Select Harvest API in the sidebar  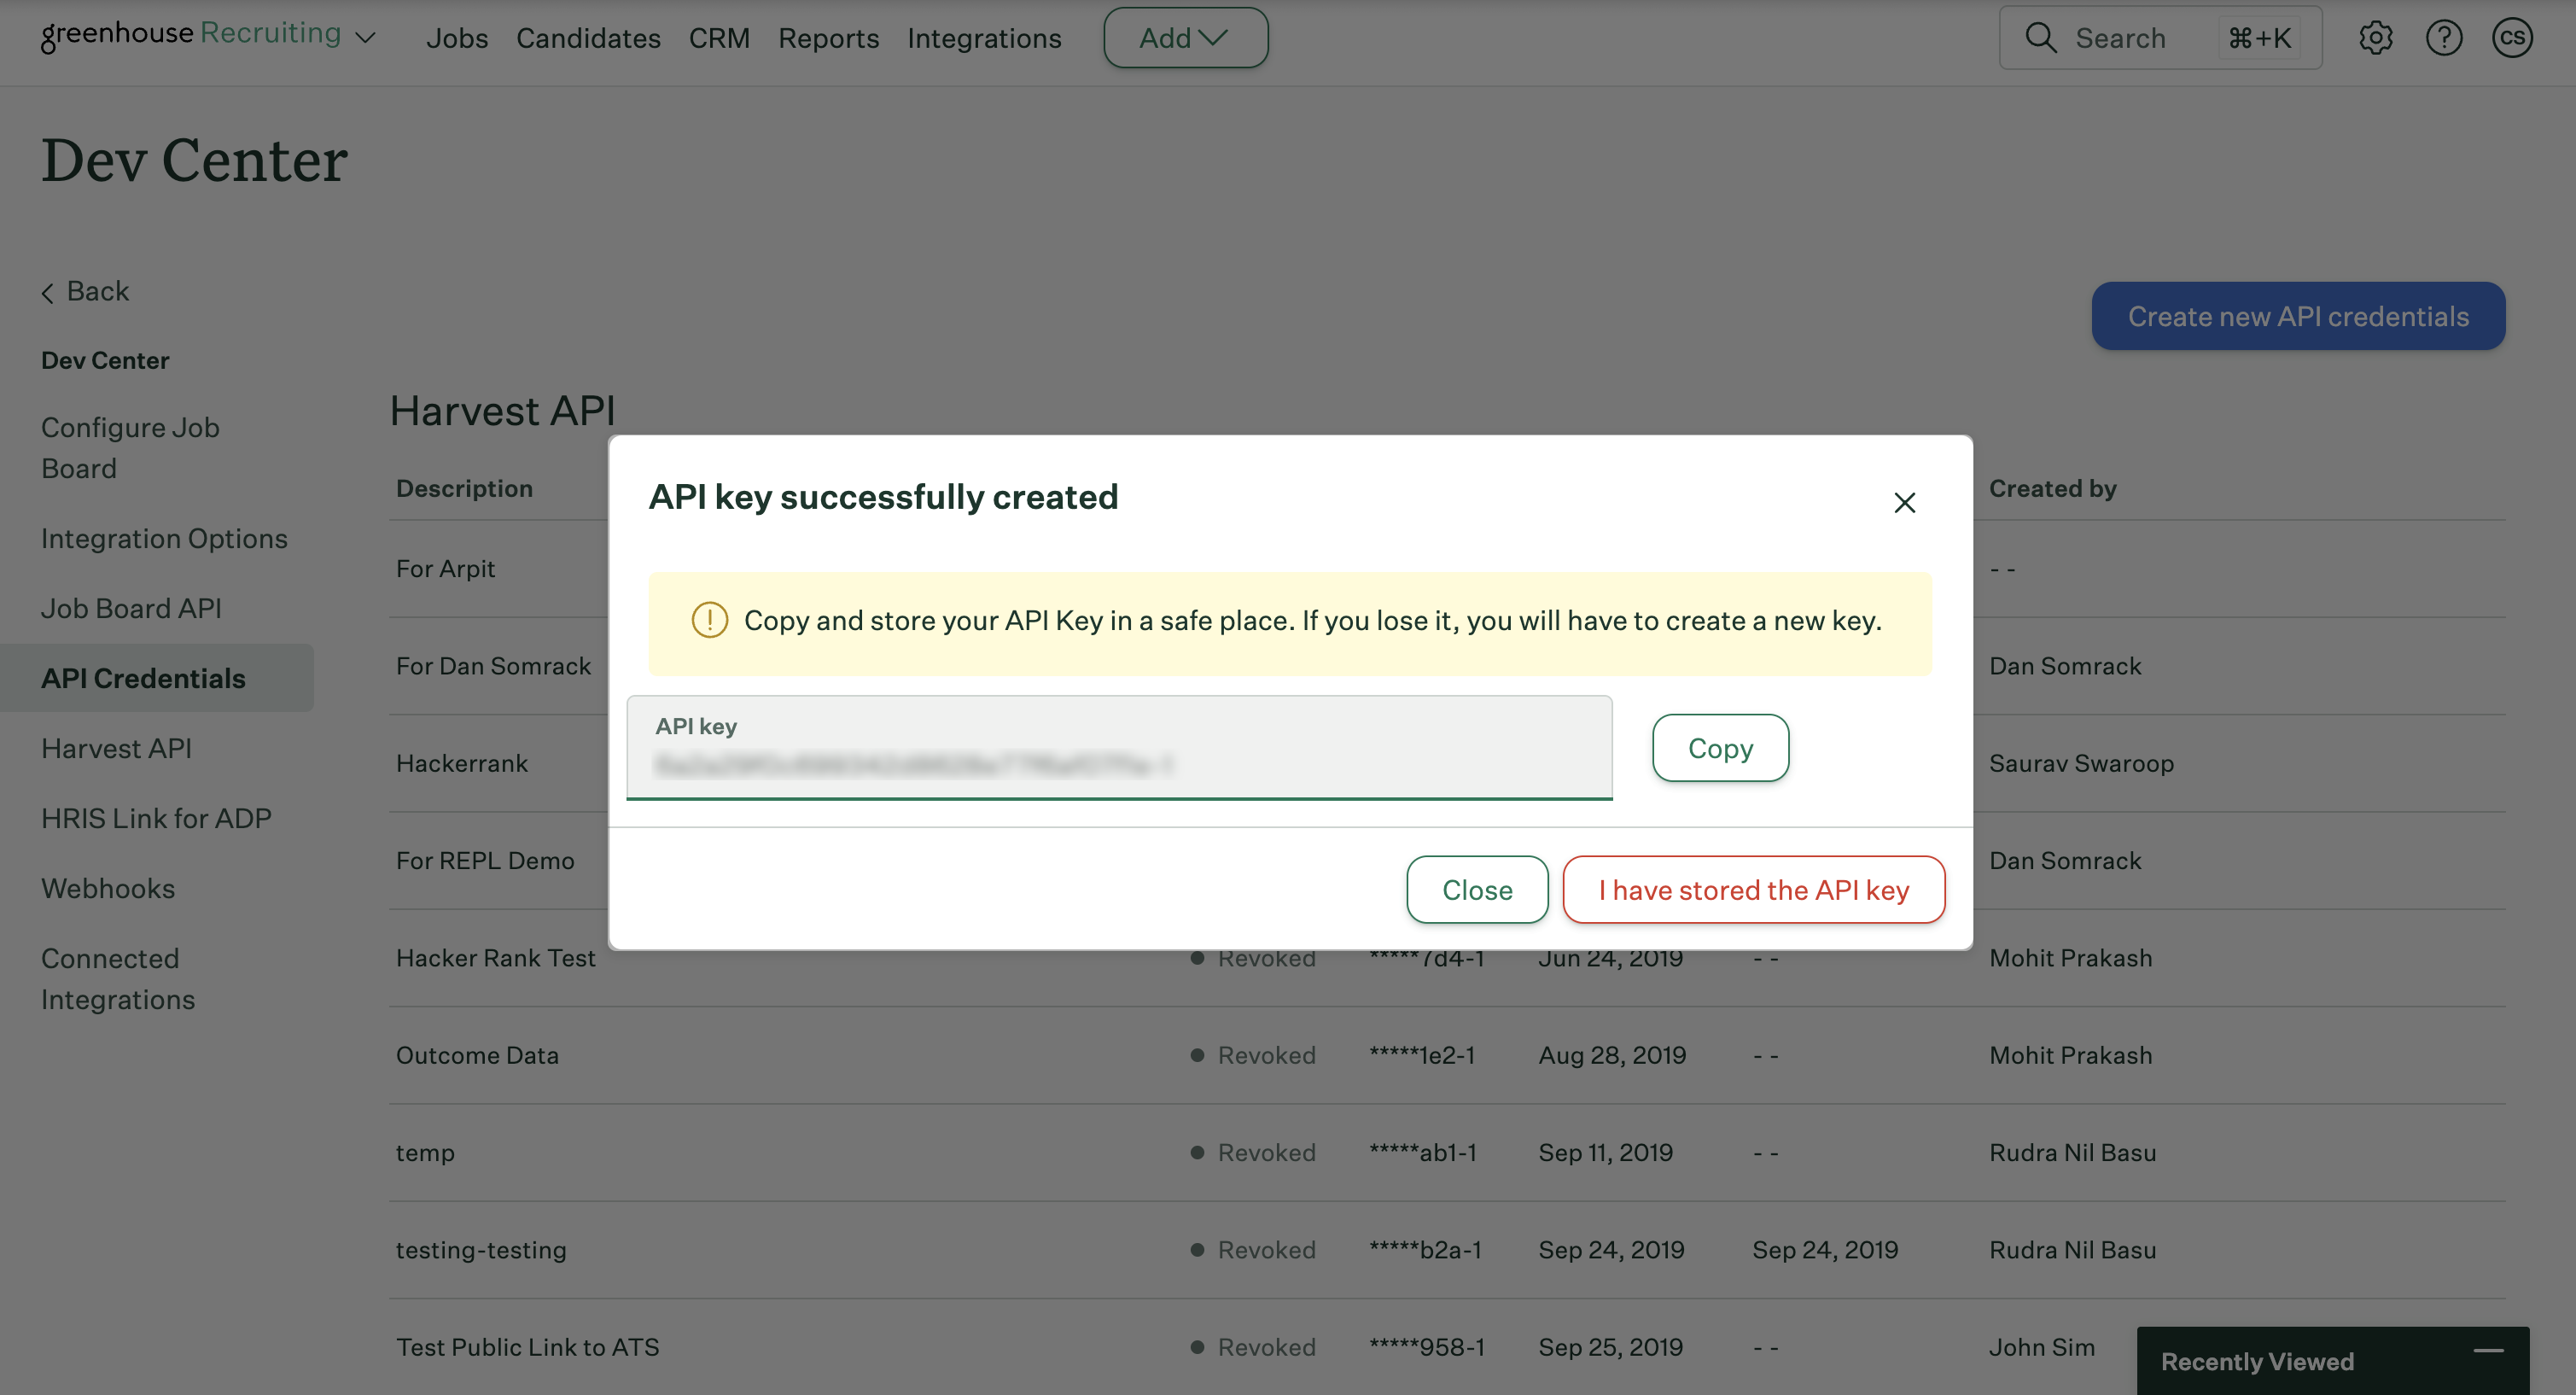[116, 748]
